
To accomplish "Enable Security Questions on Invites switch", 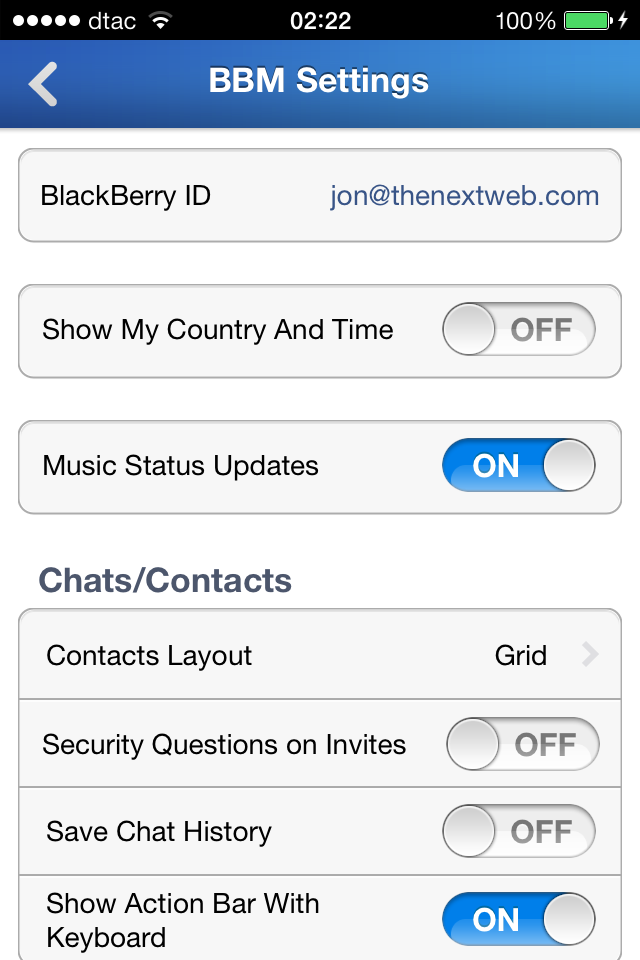I will [522, 744].
